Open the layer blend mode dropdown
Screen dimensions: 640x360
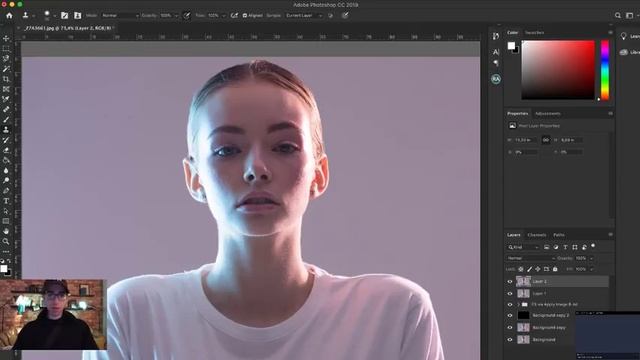coord(531,258)
